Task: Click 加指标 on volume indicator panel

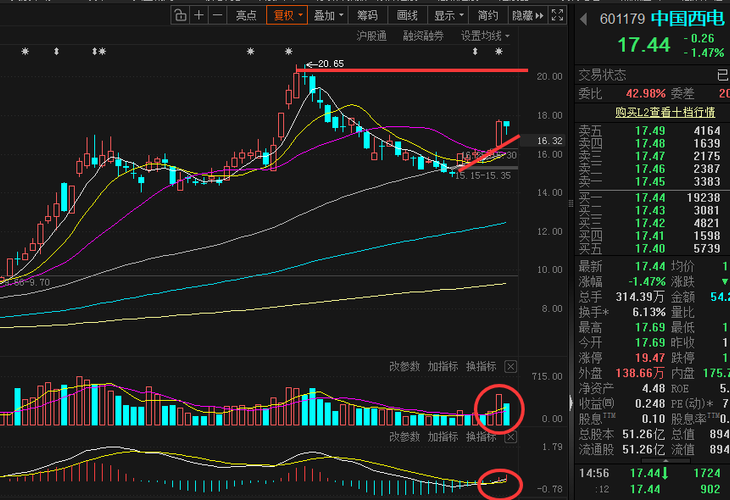Action: point(443,367)
